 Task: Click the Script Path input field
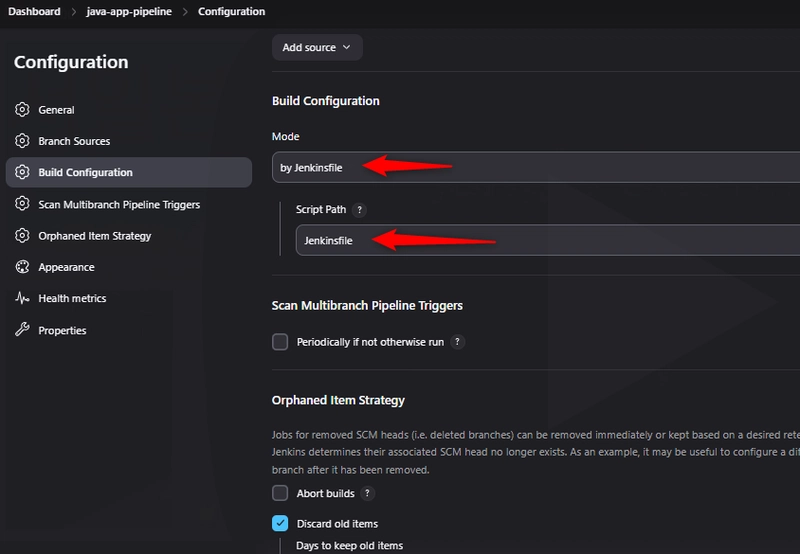click(547, 240)
